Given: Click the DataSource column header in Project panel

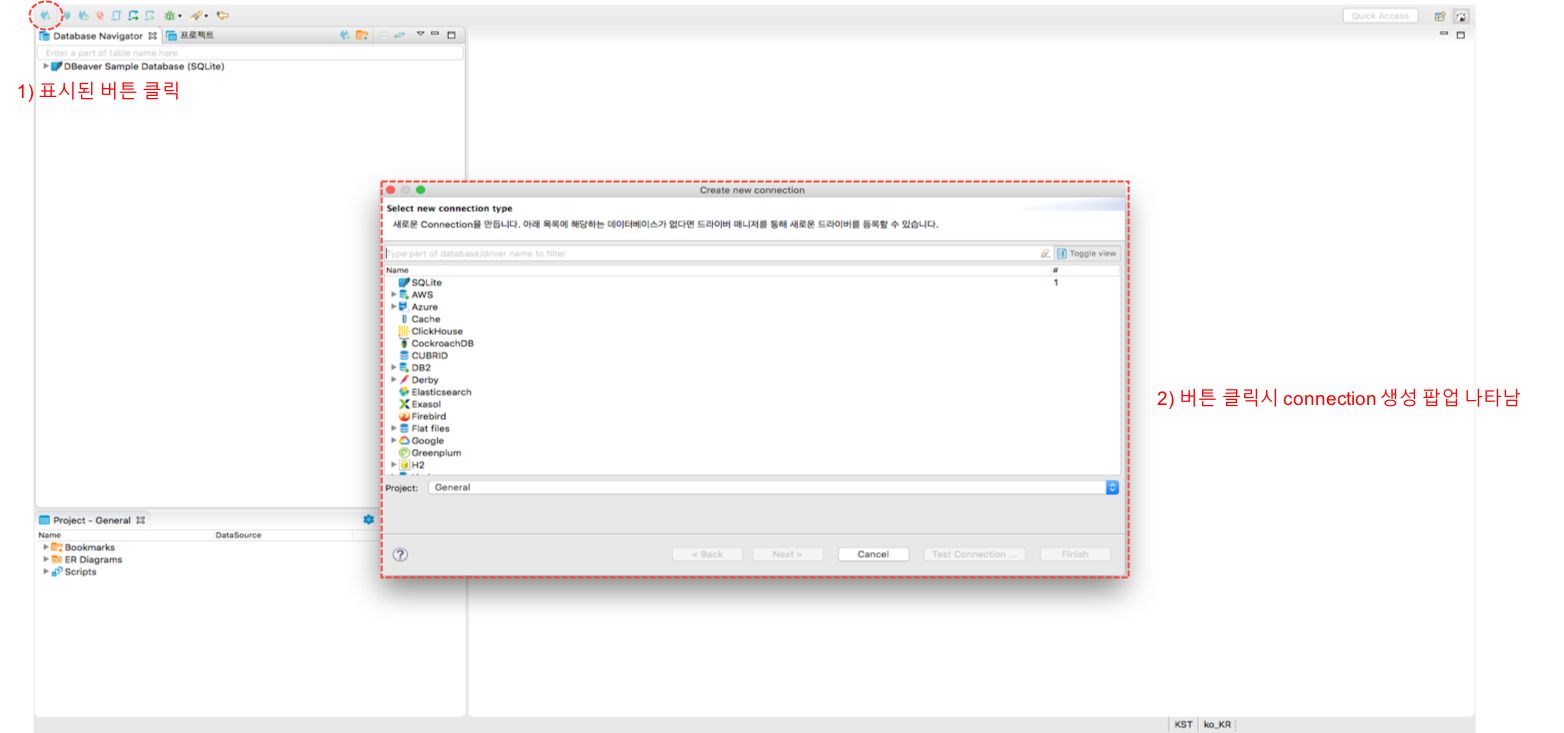Looking at the screenshot, I should (238, 535).
